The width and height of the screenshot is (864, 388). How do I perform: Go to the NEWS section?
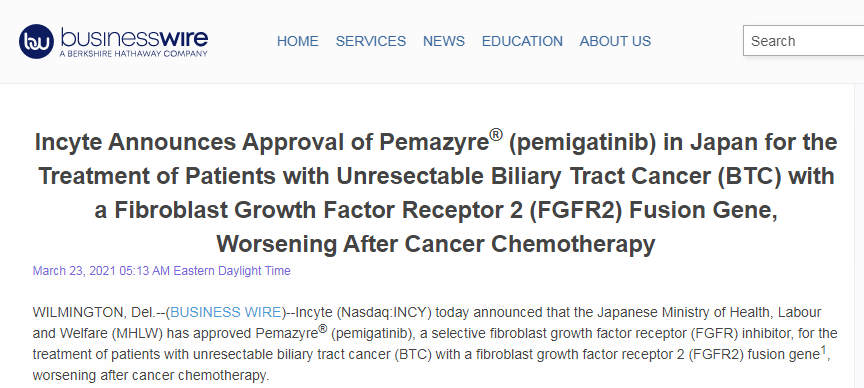[444, 41]
